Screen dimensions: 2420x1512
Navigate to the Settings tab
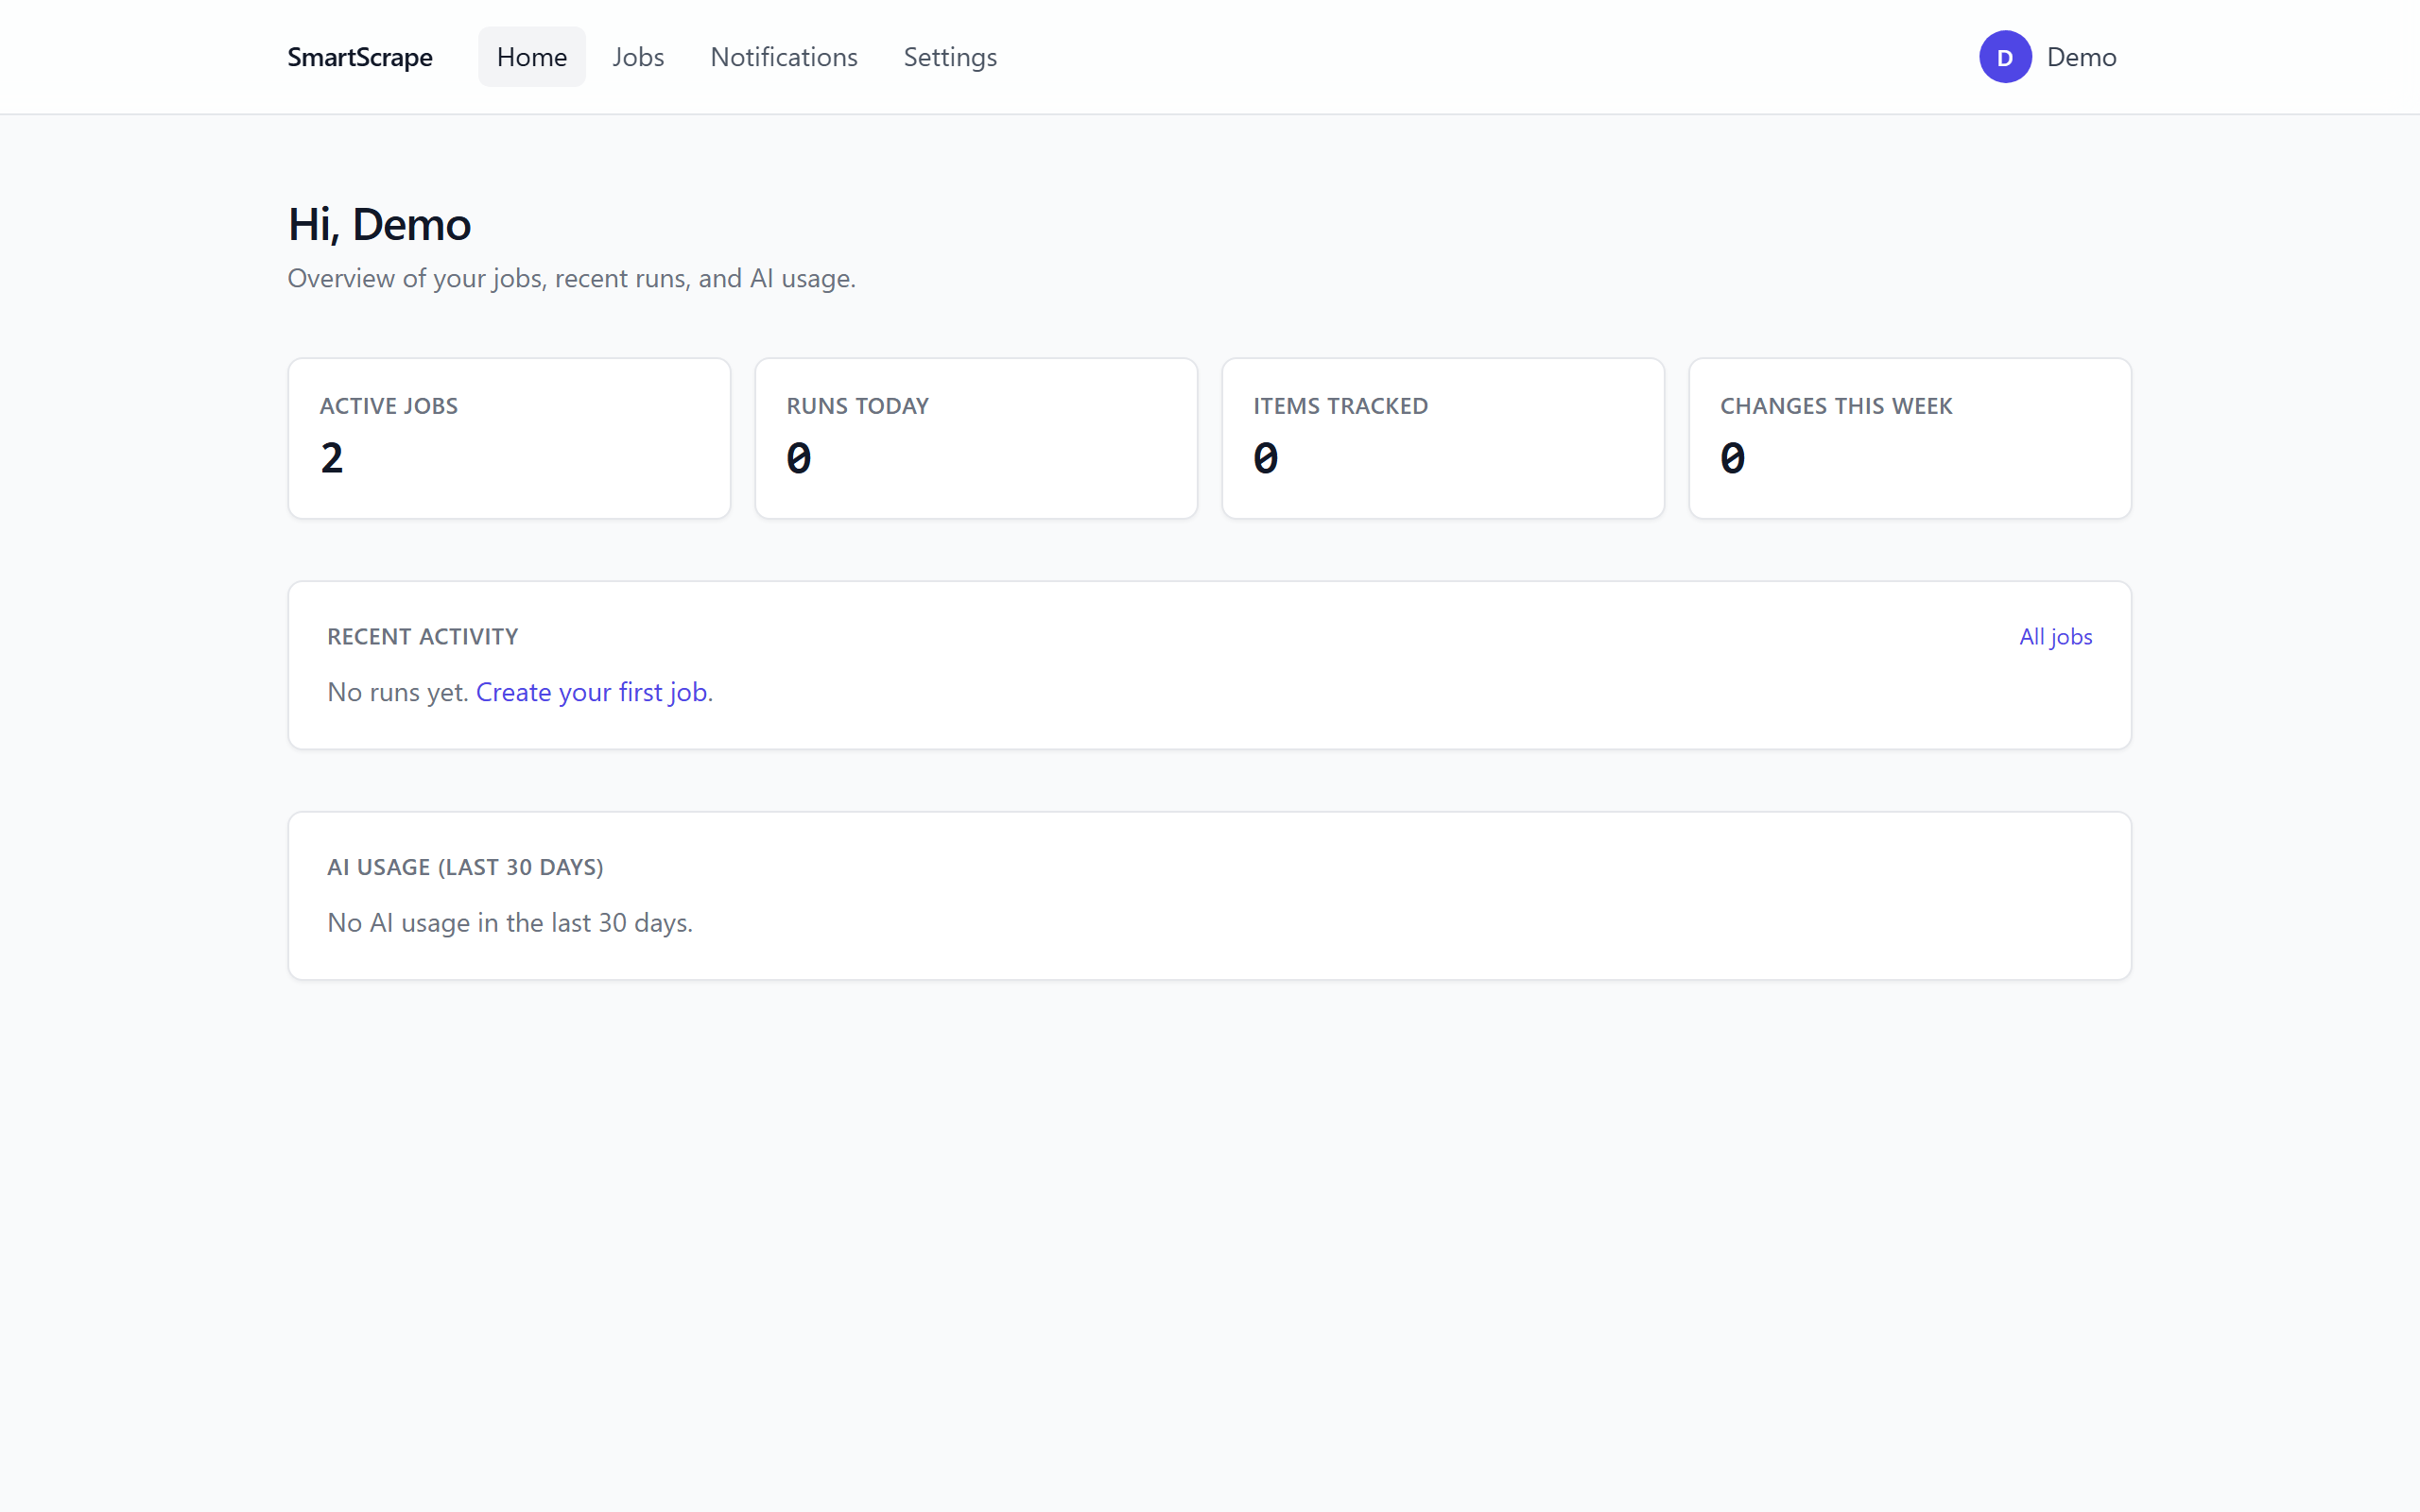point(950,57)
